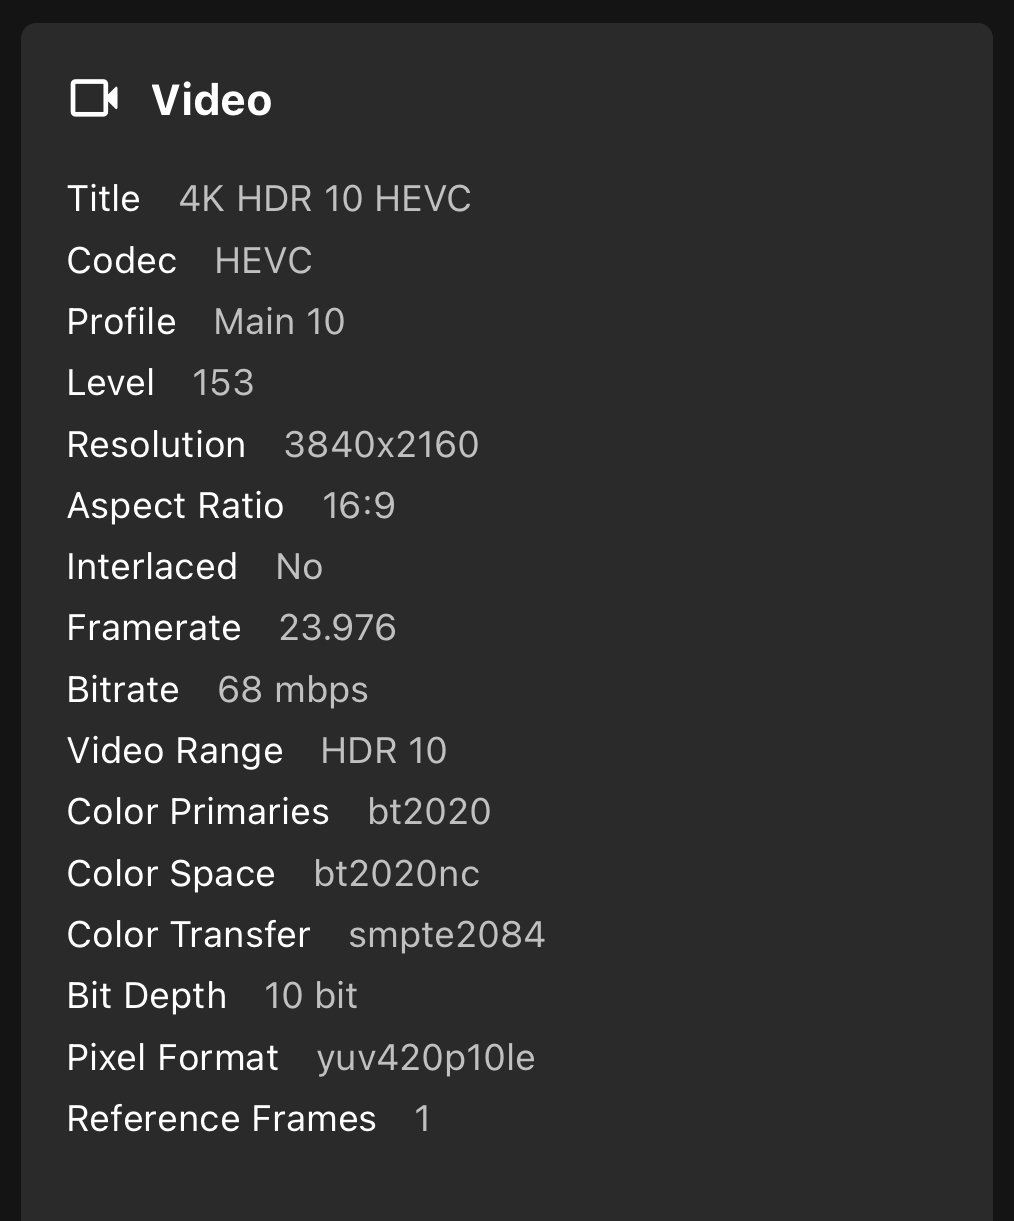Click the "Reference Frames" field label

tap(221, 1119)
